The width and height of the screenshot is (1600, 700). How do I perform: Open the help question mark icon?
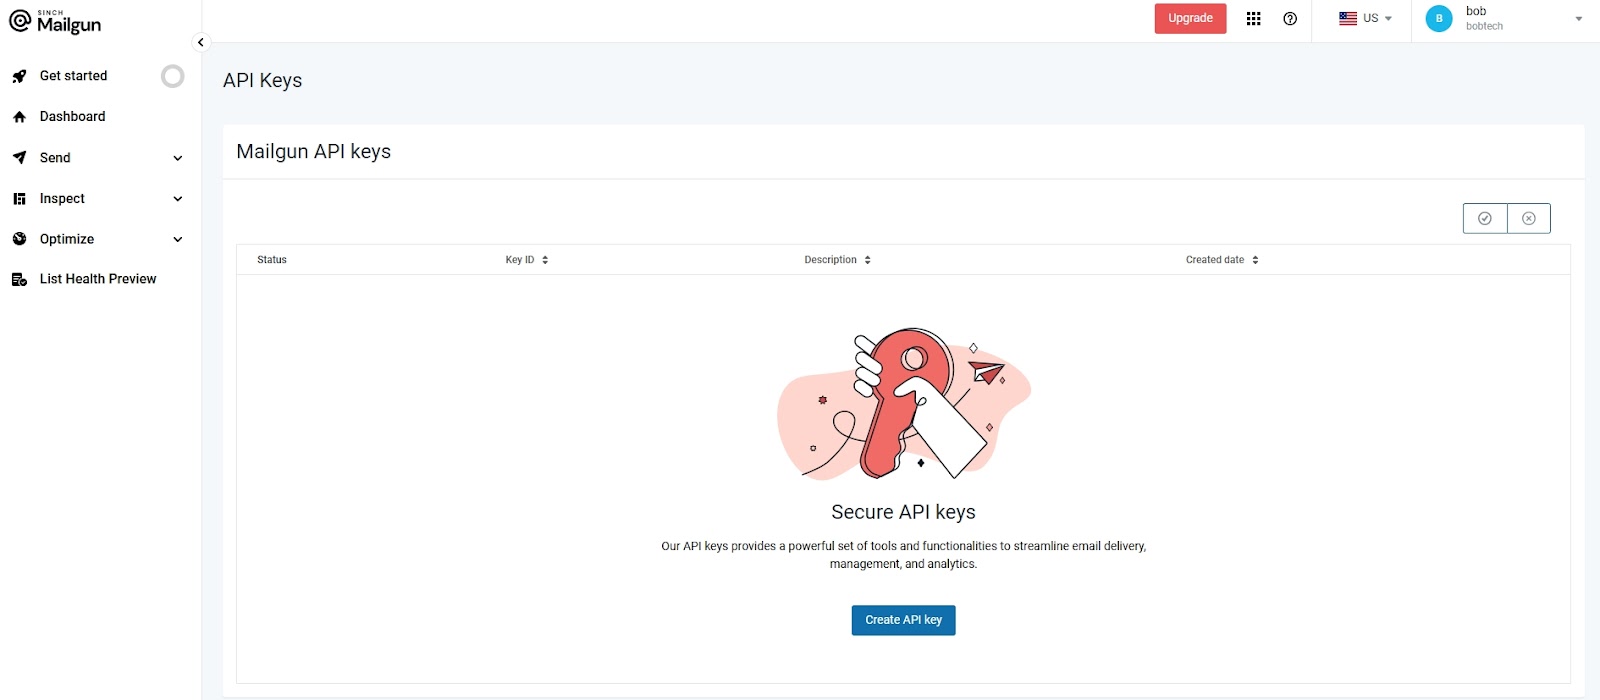1290,19
